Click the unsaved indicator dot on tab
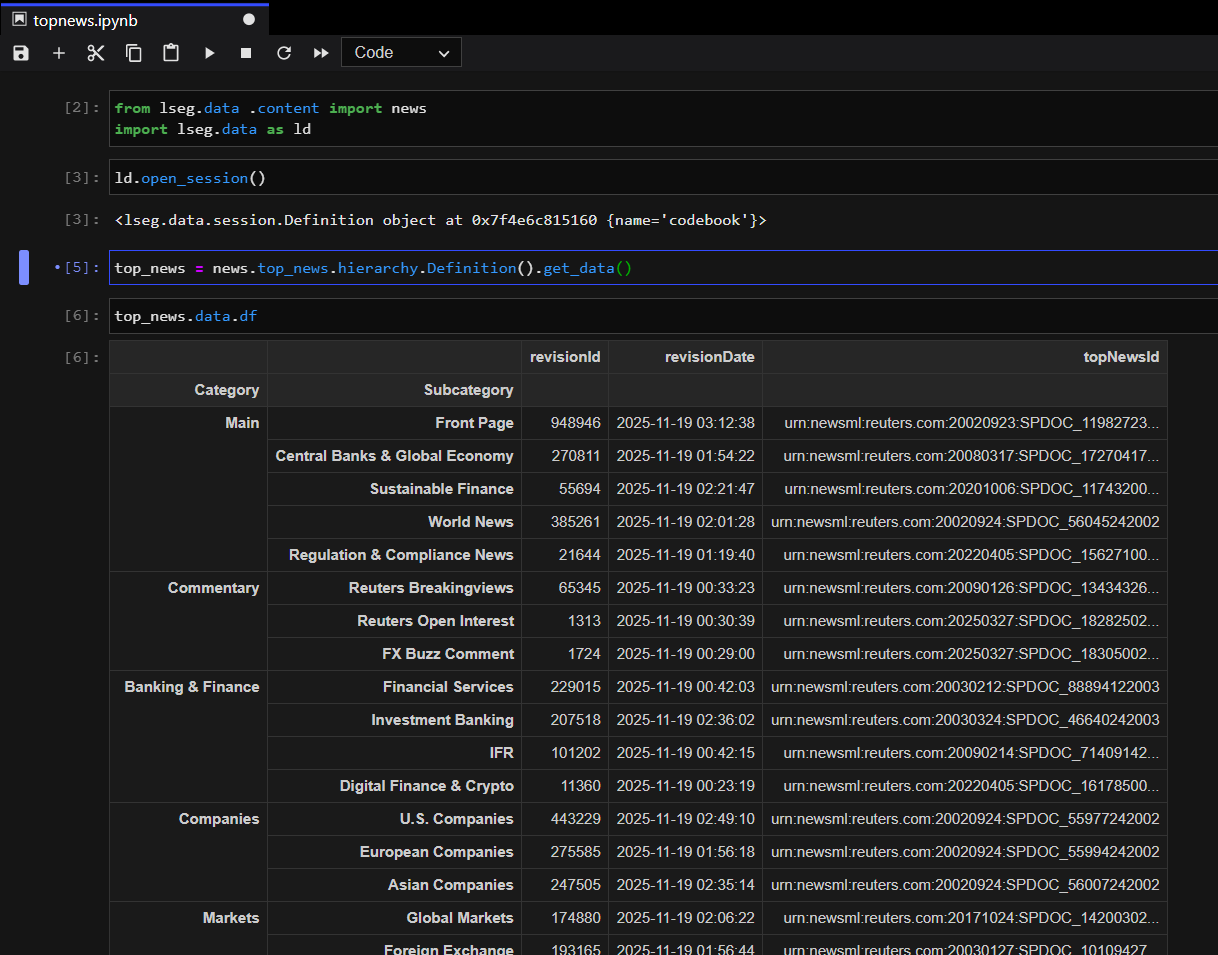 [249, 20]
